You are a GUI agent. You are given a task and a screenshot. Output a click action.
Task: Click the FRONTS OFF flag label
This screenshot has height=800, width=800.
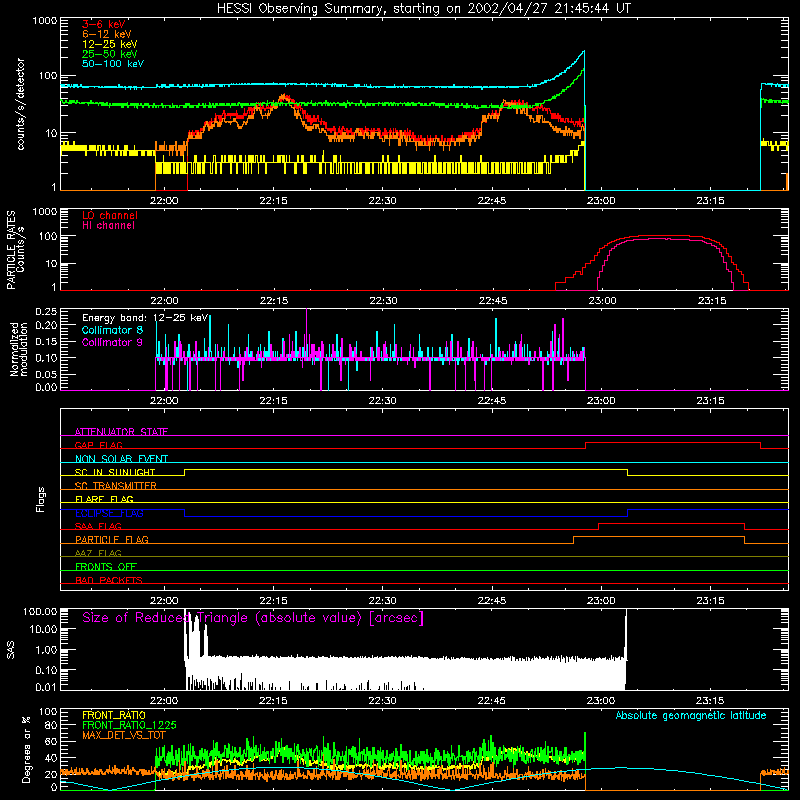point(106,566)
